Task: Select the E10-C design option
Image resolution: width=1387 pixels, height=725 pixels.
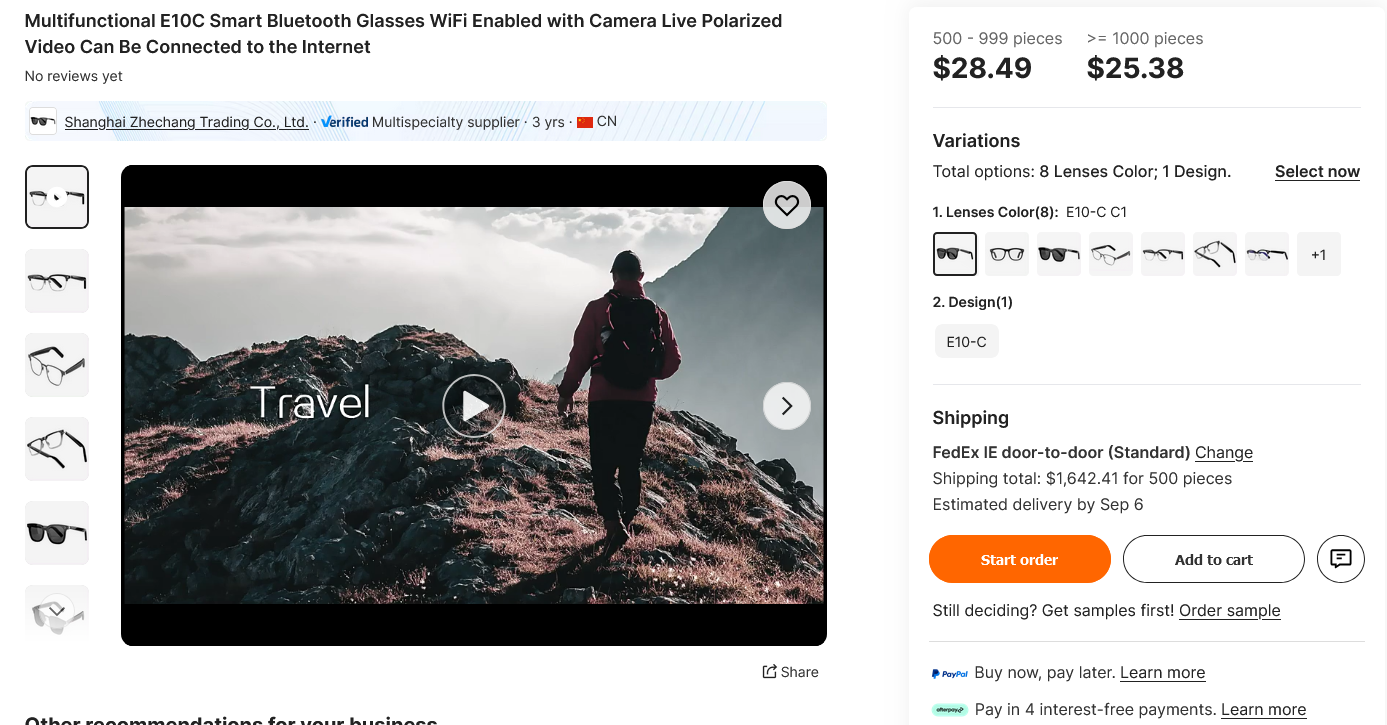Action: tap(966, 342)
